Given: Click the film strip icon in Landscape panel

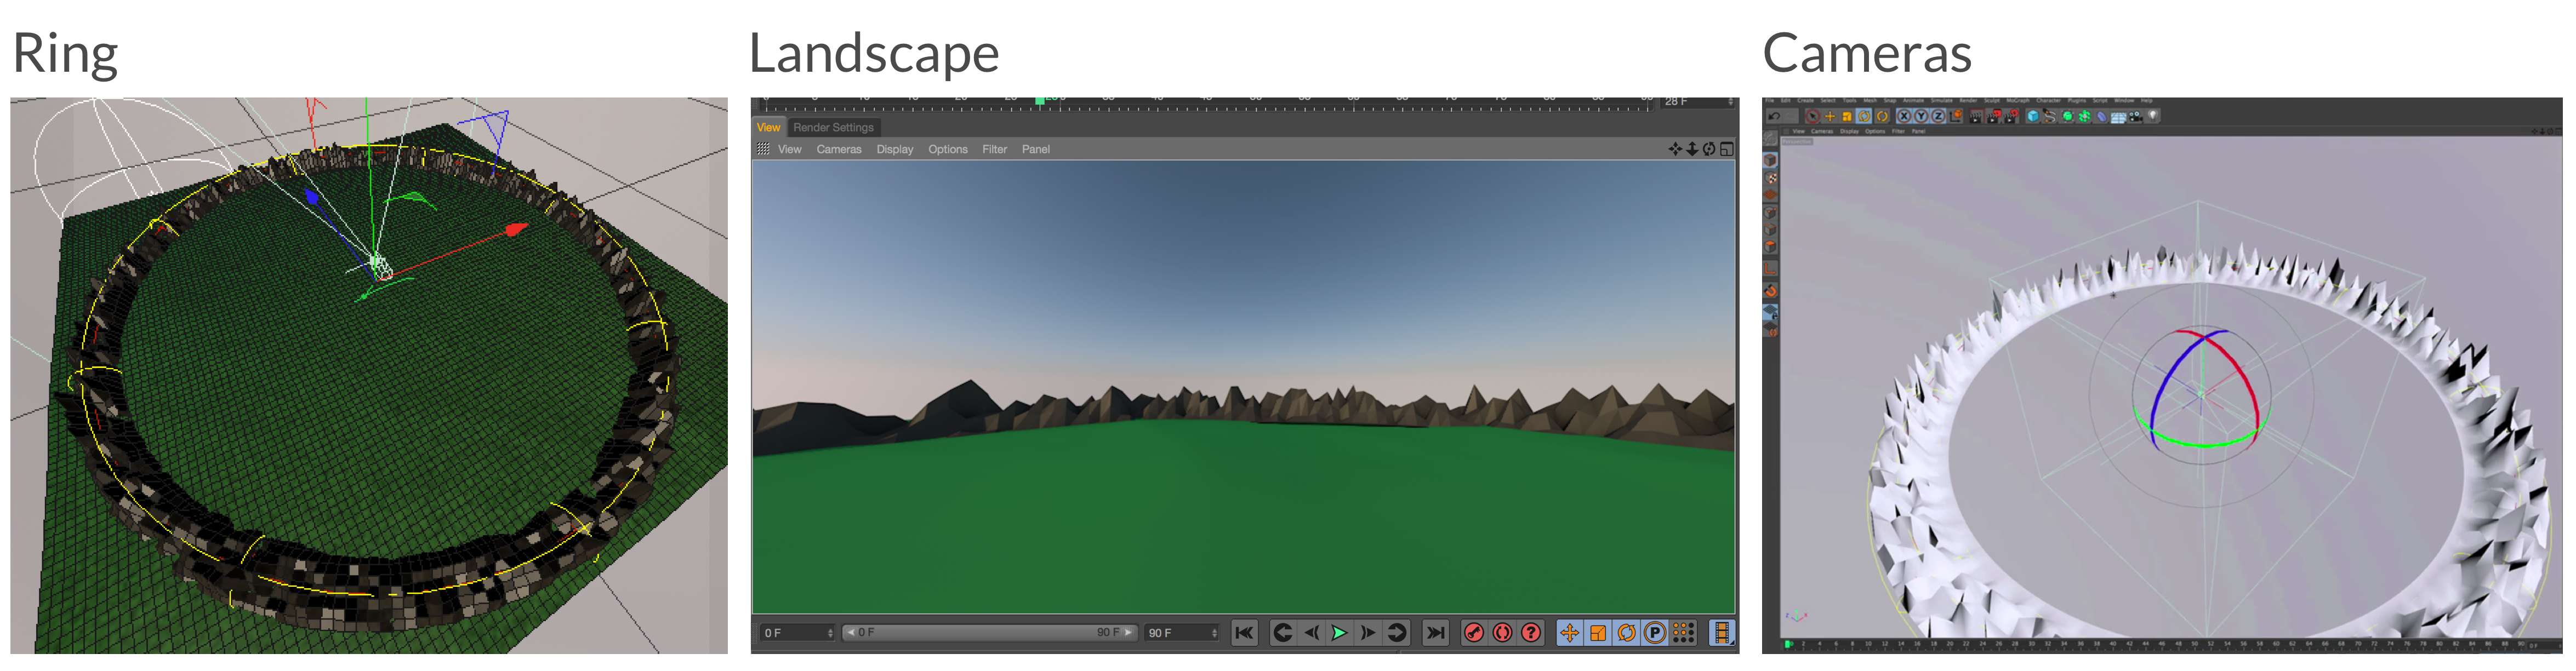Looking at the screenshot, I should click(x=1721, y=632).
